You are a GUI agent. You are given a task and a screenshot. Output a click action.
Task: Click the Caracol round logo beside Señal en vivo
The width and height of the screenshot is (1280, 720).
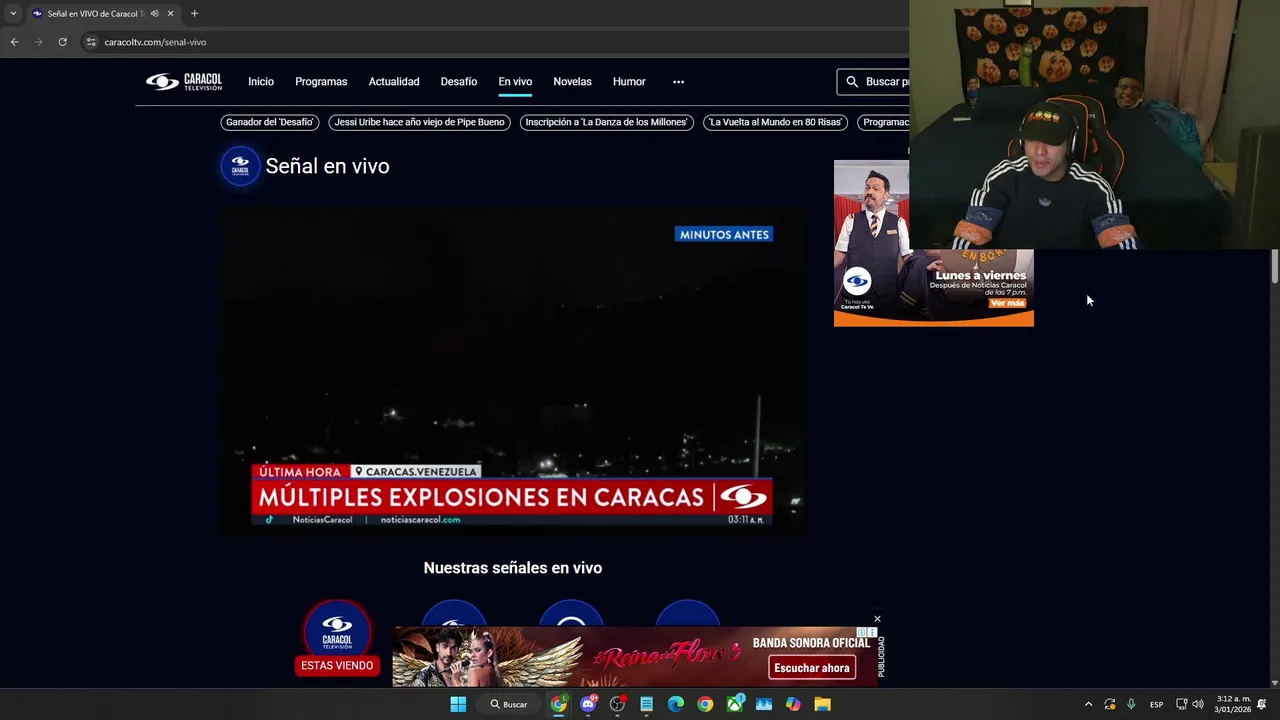240,166
